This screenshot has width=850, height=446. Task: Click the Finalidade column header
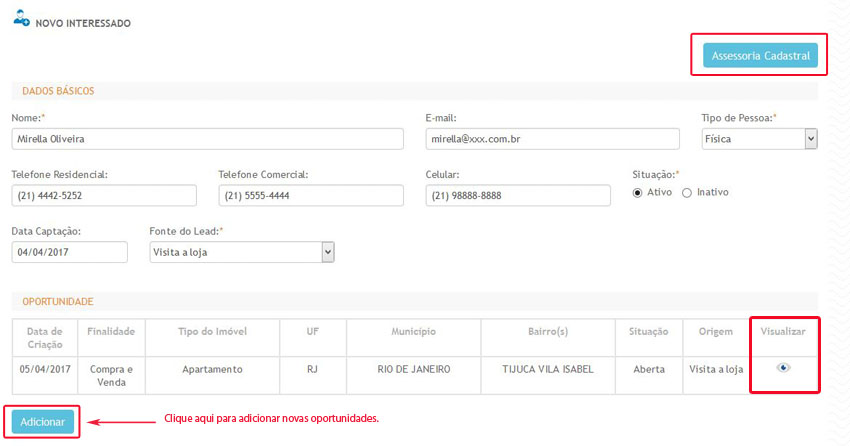111,331
